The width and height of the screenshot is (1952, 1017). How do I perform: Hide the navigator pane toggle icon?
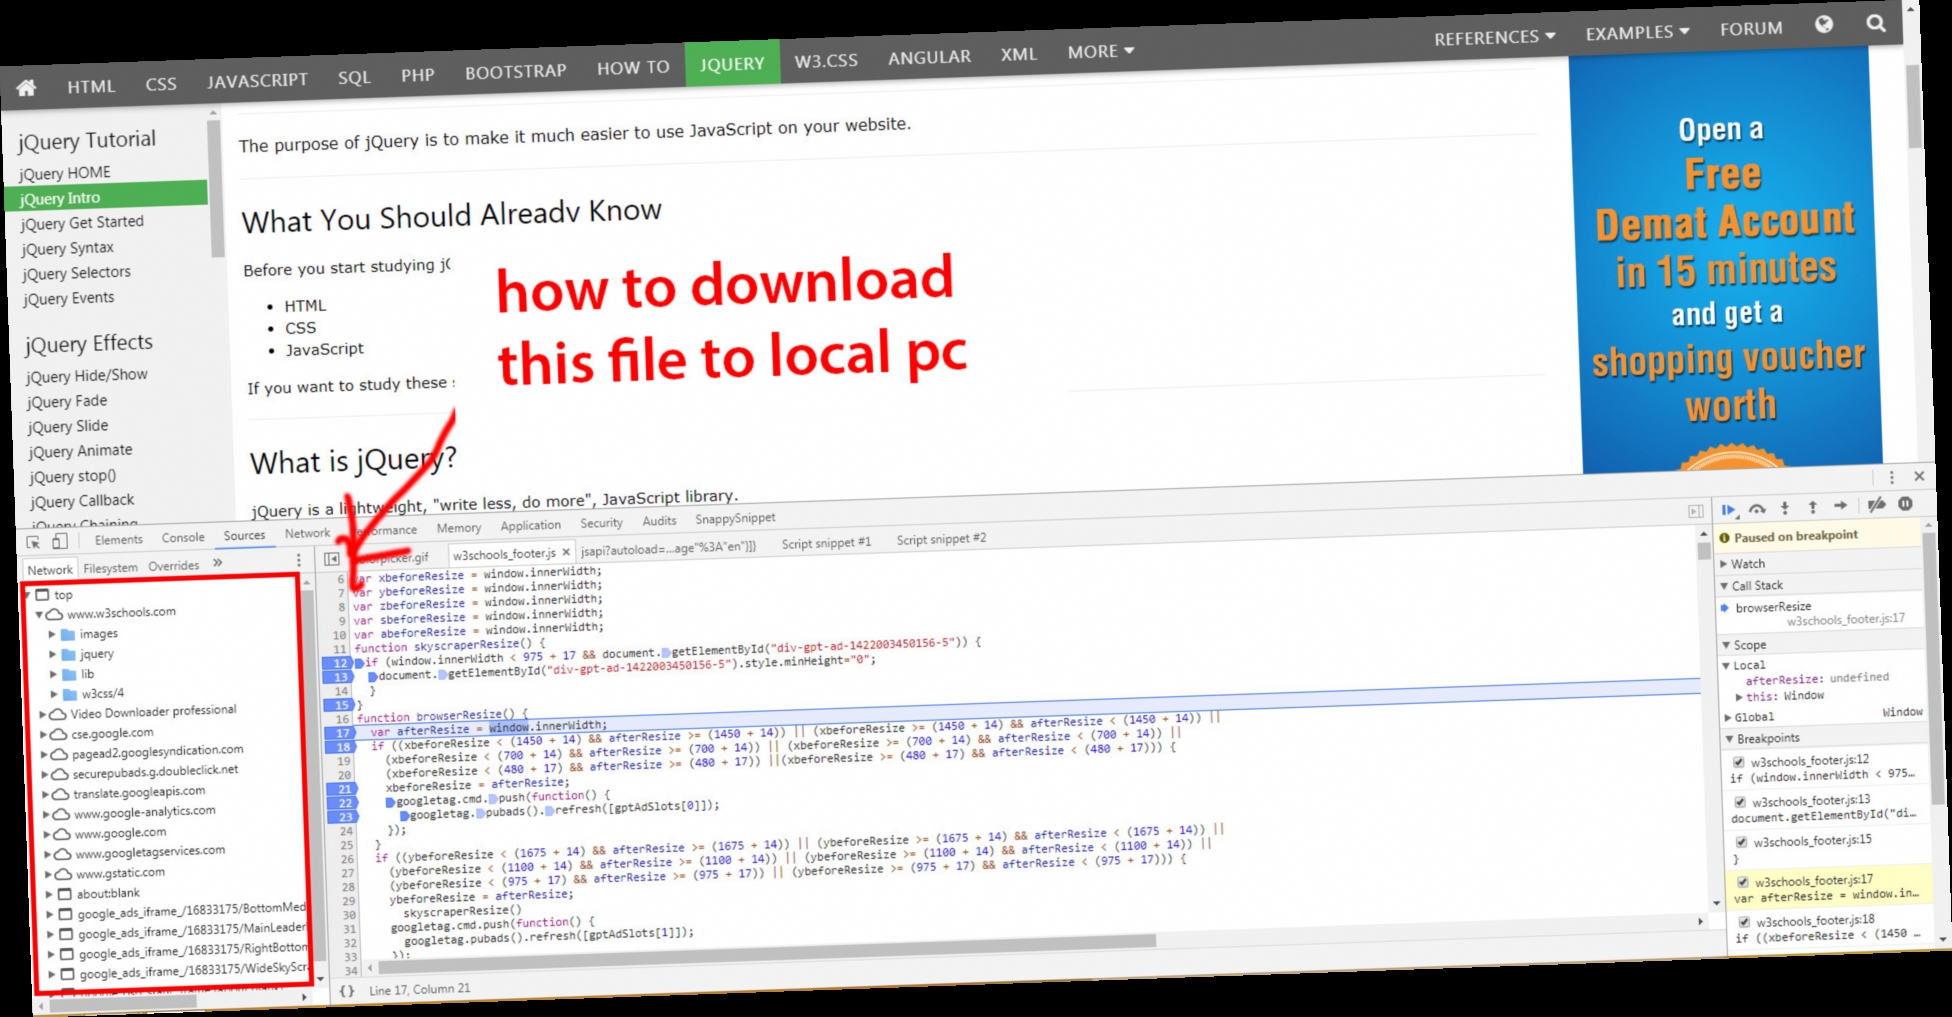332,559
